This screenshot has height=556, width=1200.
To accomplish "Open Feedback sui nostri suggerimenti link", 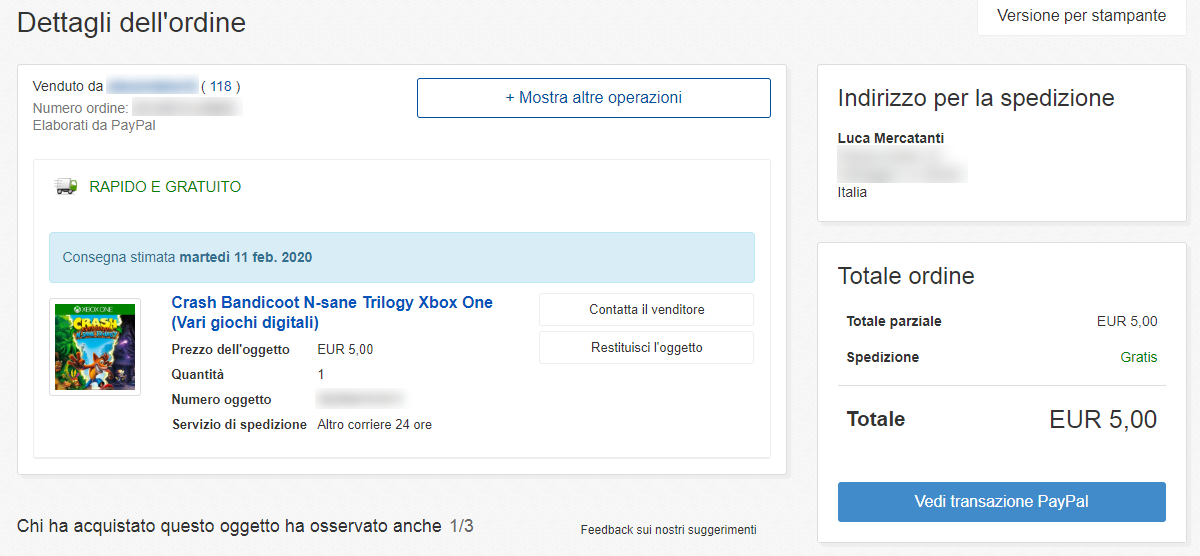I will pyautogui.click(x=668, y=530).
